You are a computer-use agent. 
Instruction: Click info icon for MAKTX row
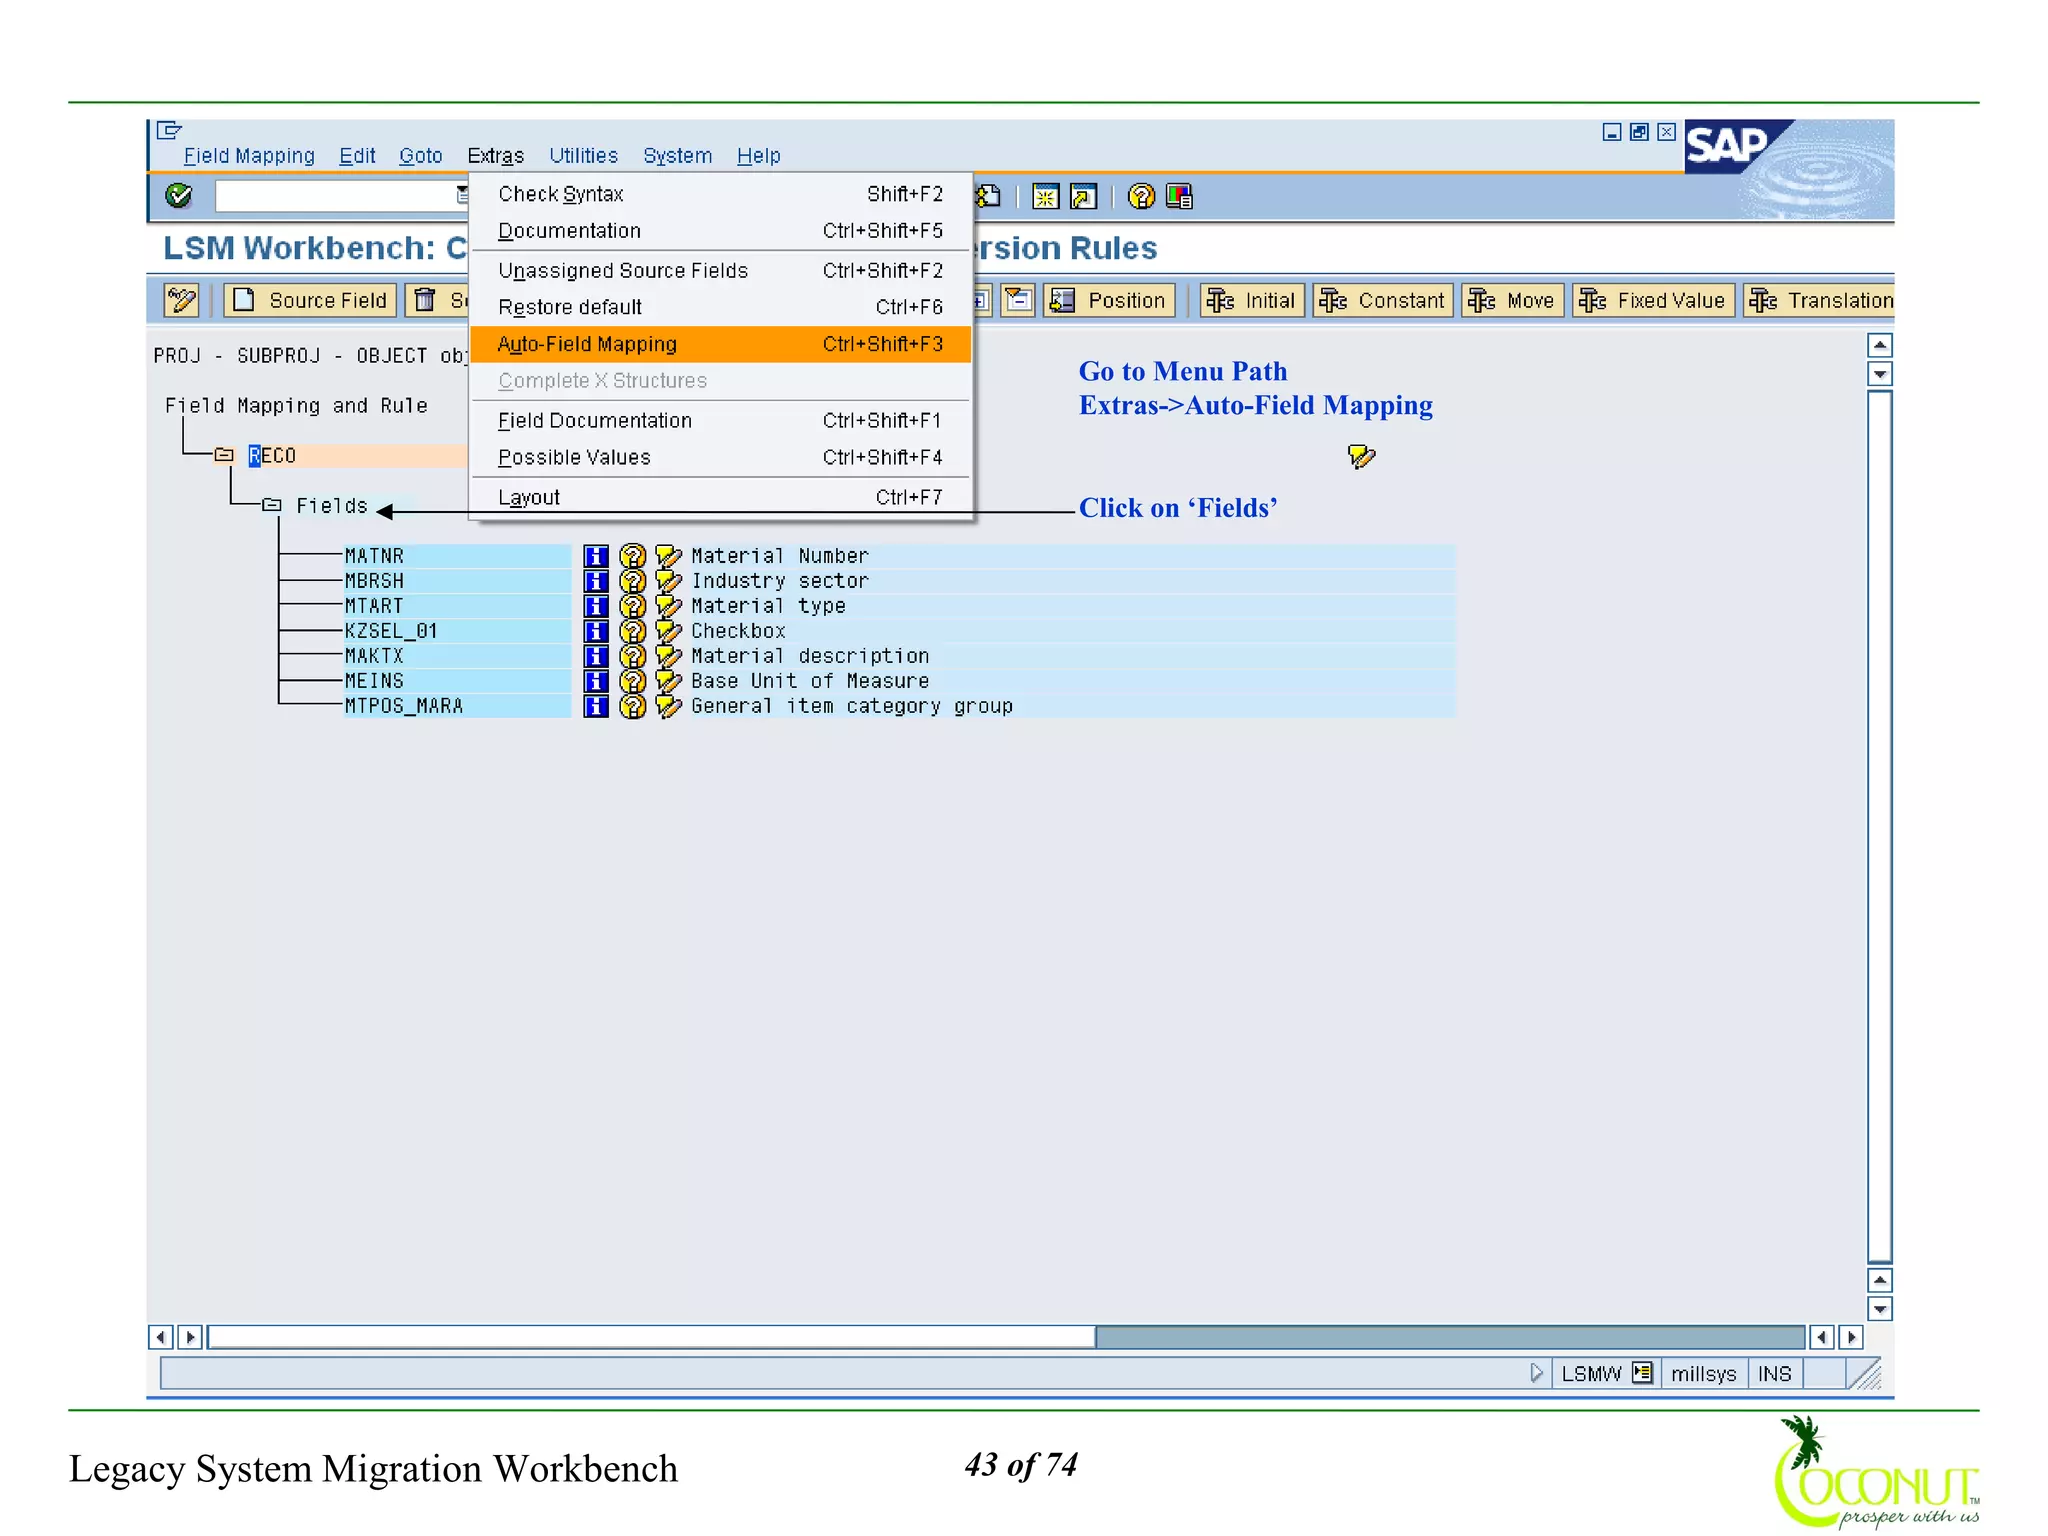tap(596, 656)
